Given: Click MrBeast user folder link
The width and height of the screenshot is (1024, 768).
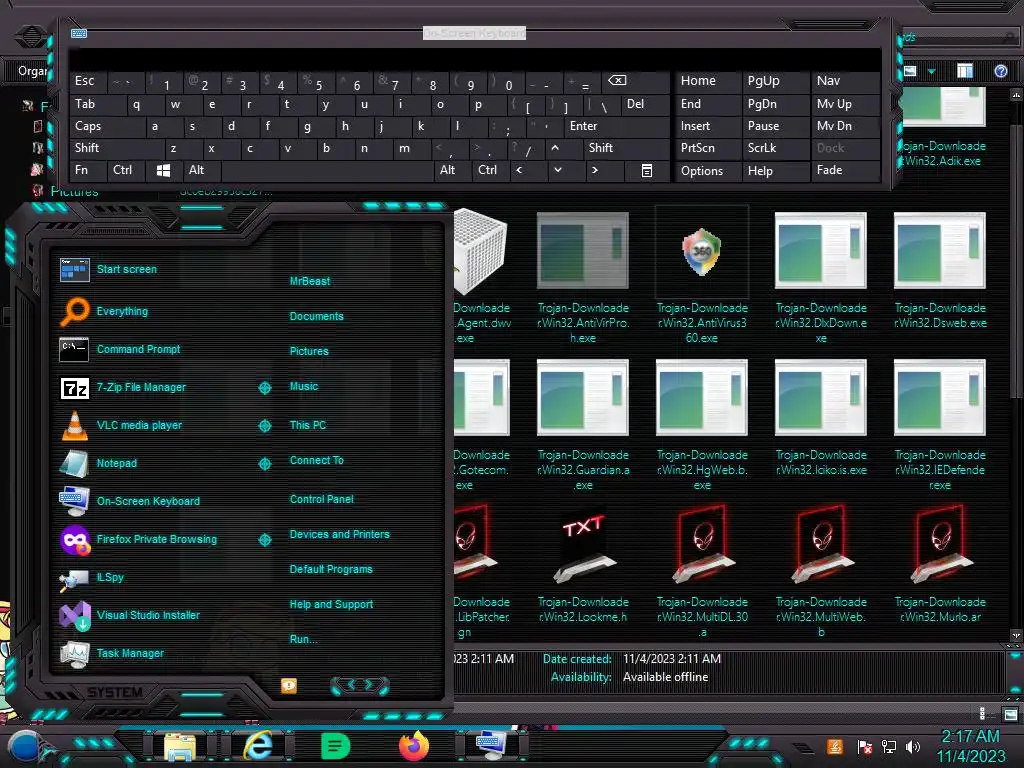Looking at the screenshot, I should (x=310, y=281).
